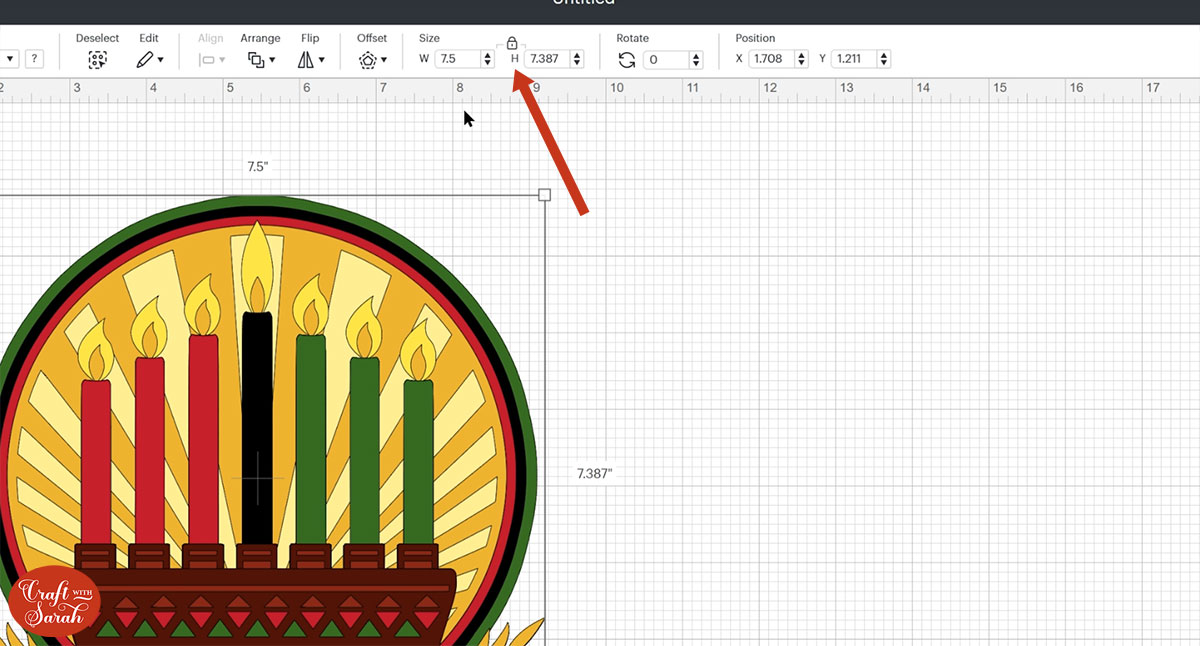Click the Position X field
This screenshot has width=1200, height=646.
click(771, 59)
